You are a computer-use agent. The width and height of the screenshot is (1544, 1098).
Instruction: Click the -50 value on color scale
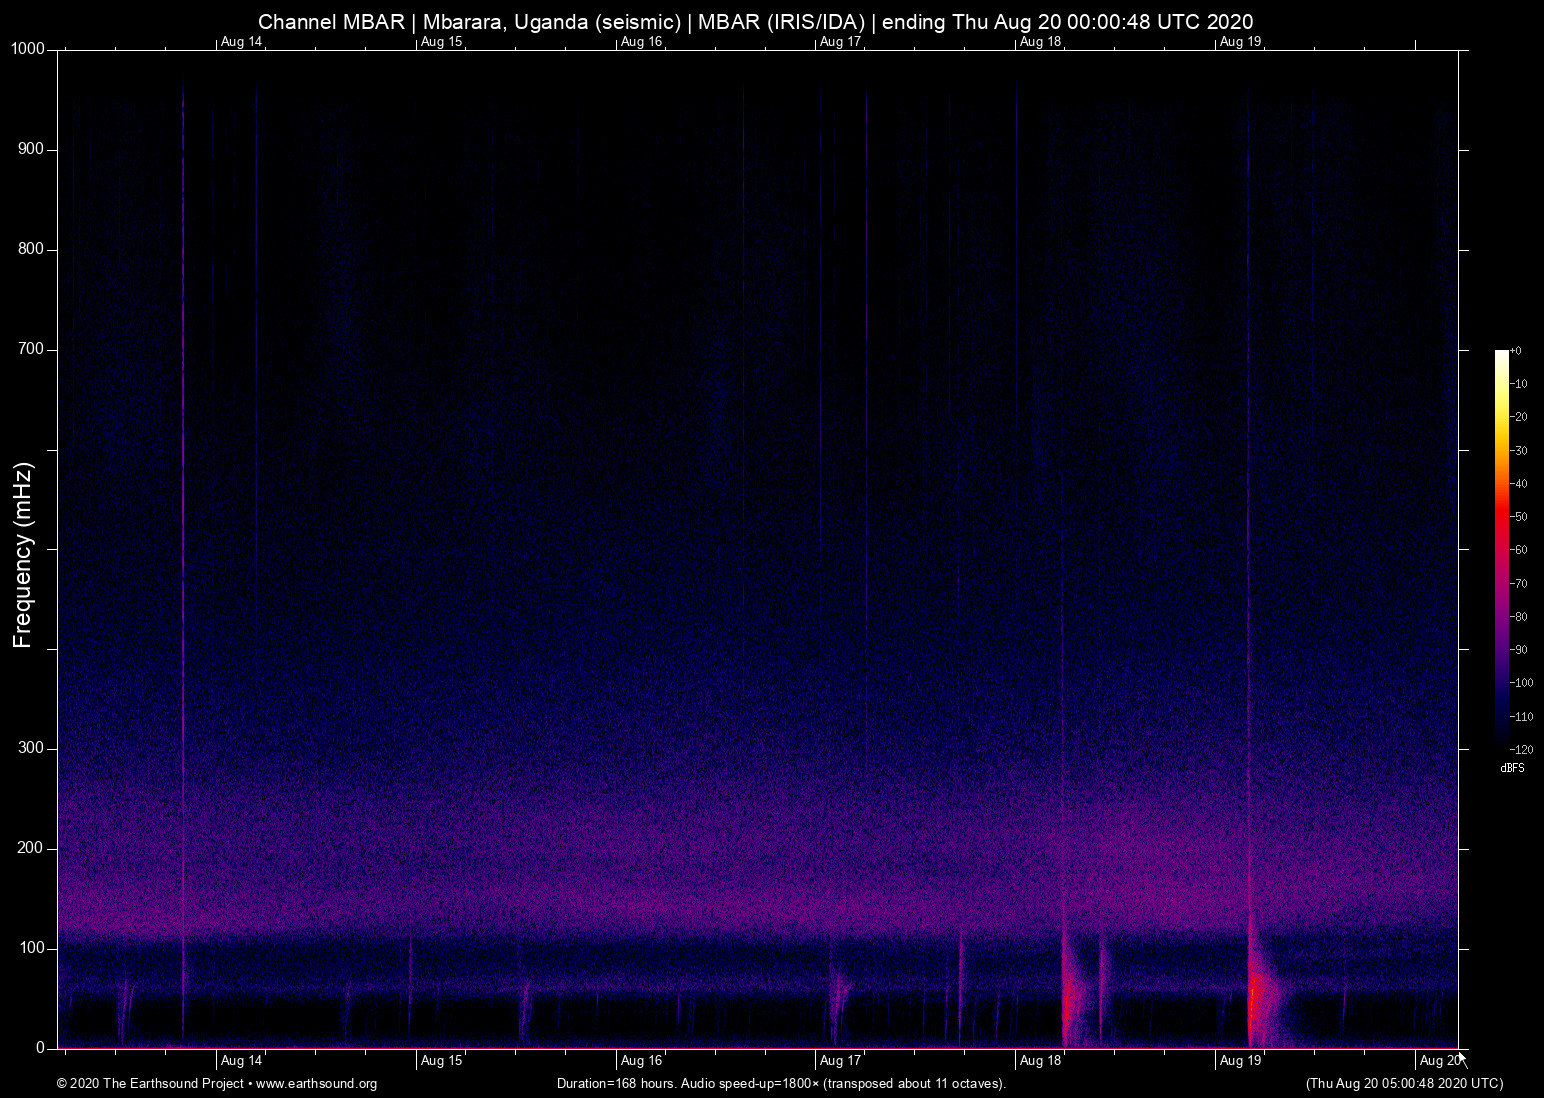[x=1519, y=517]
